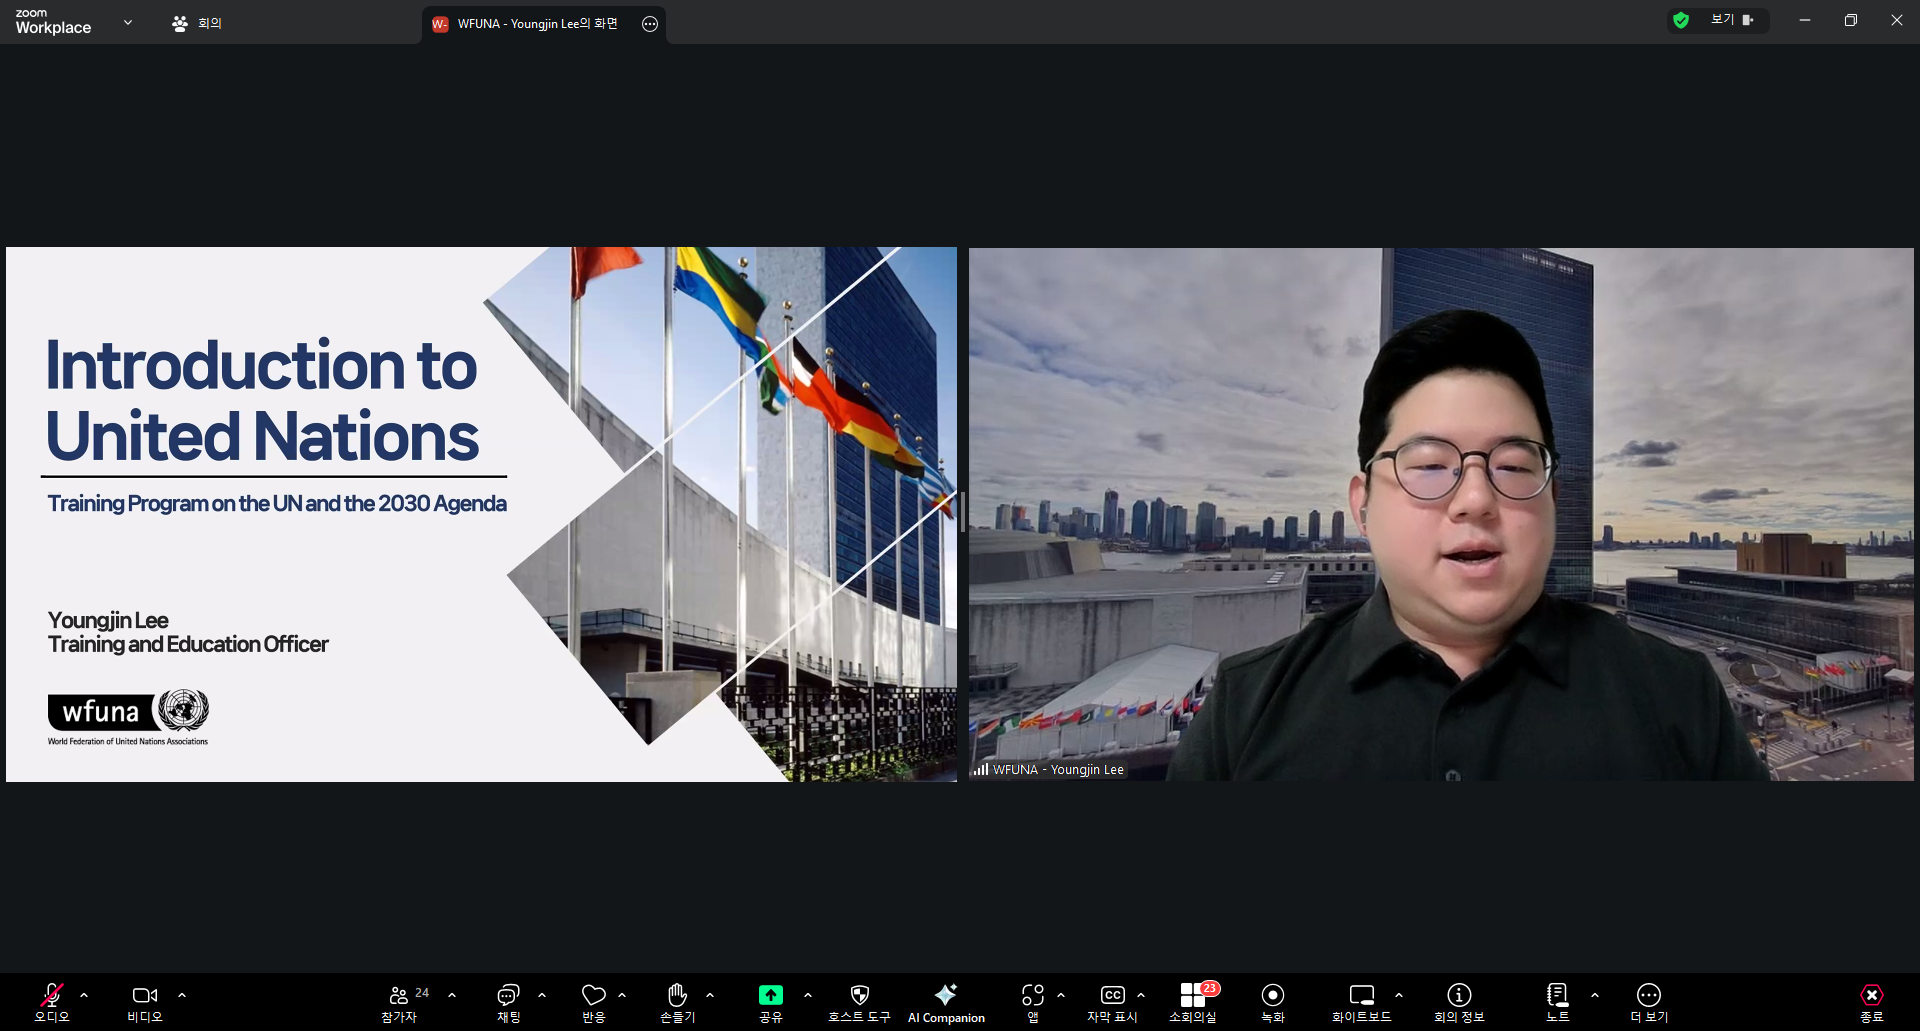Open video options caret beside 비디오
This screenshot has width=1920, height=1032.
(x=182, y=995)
